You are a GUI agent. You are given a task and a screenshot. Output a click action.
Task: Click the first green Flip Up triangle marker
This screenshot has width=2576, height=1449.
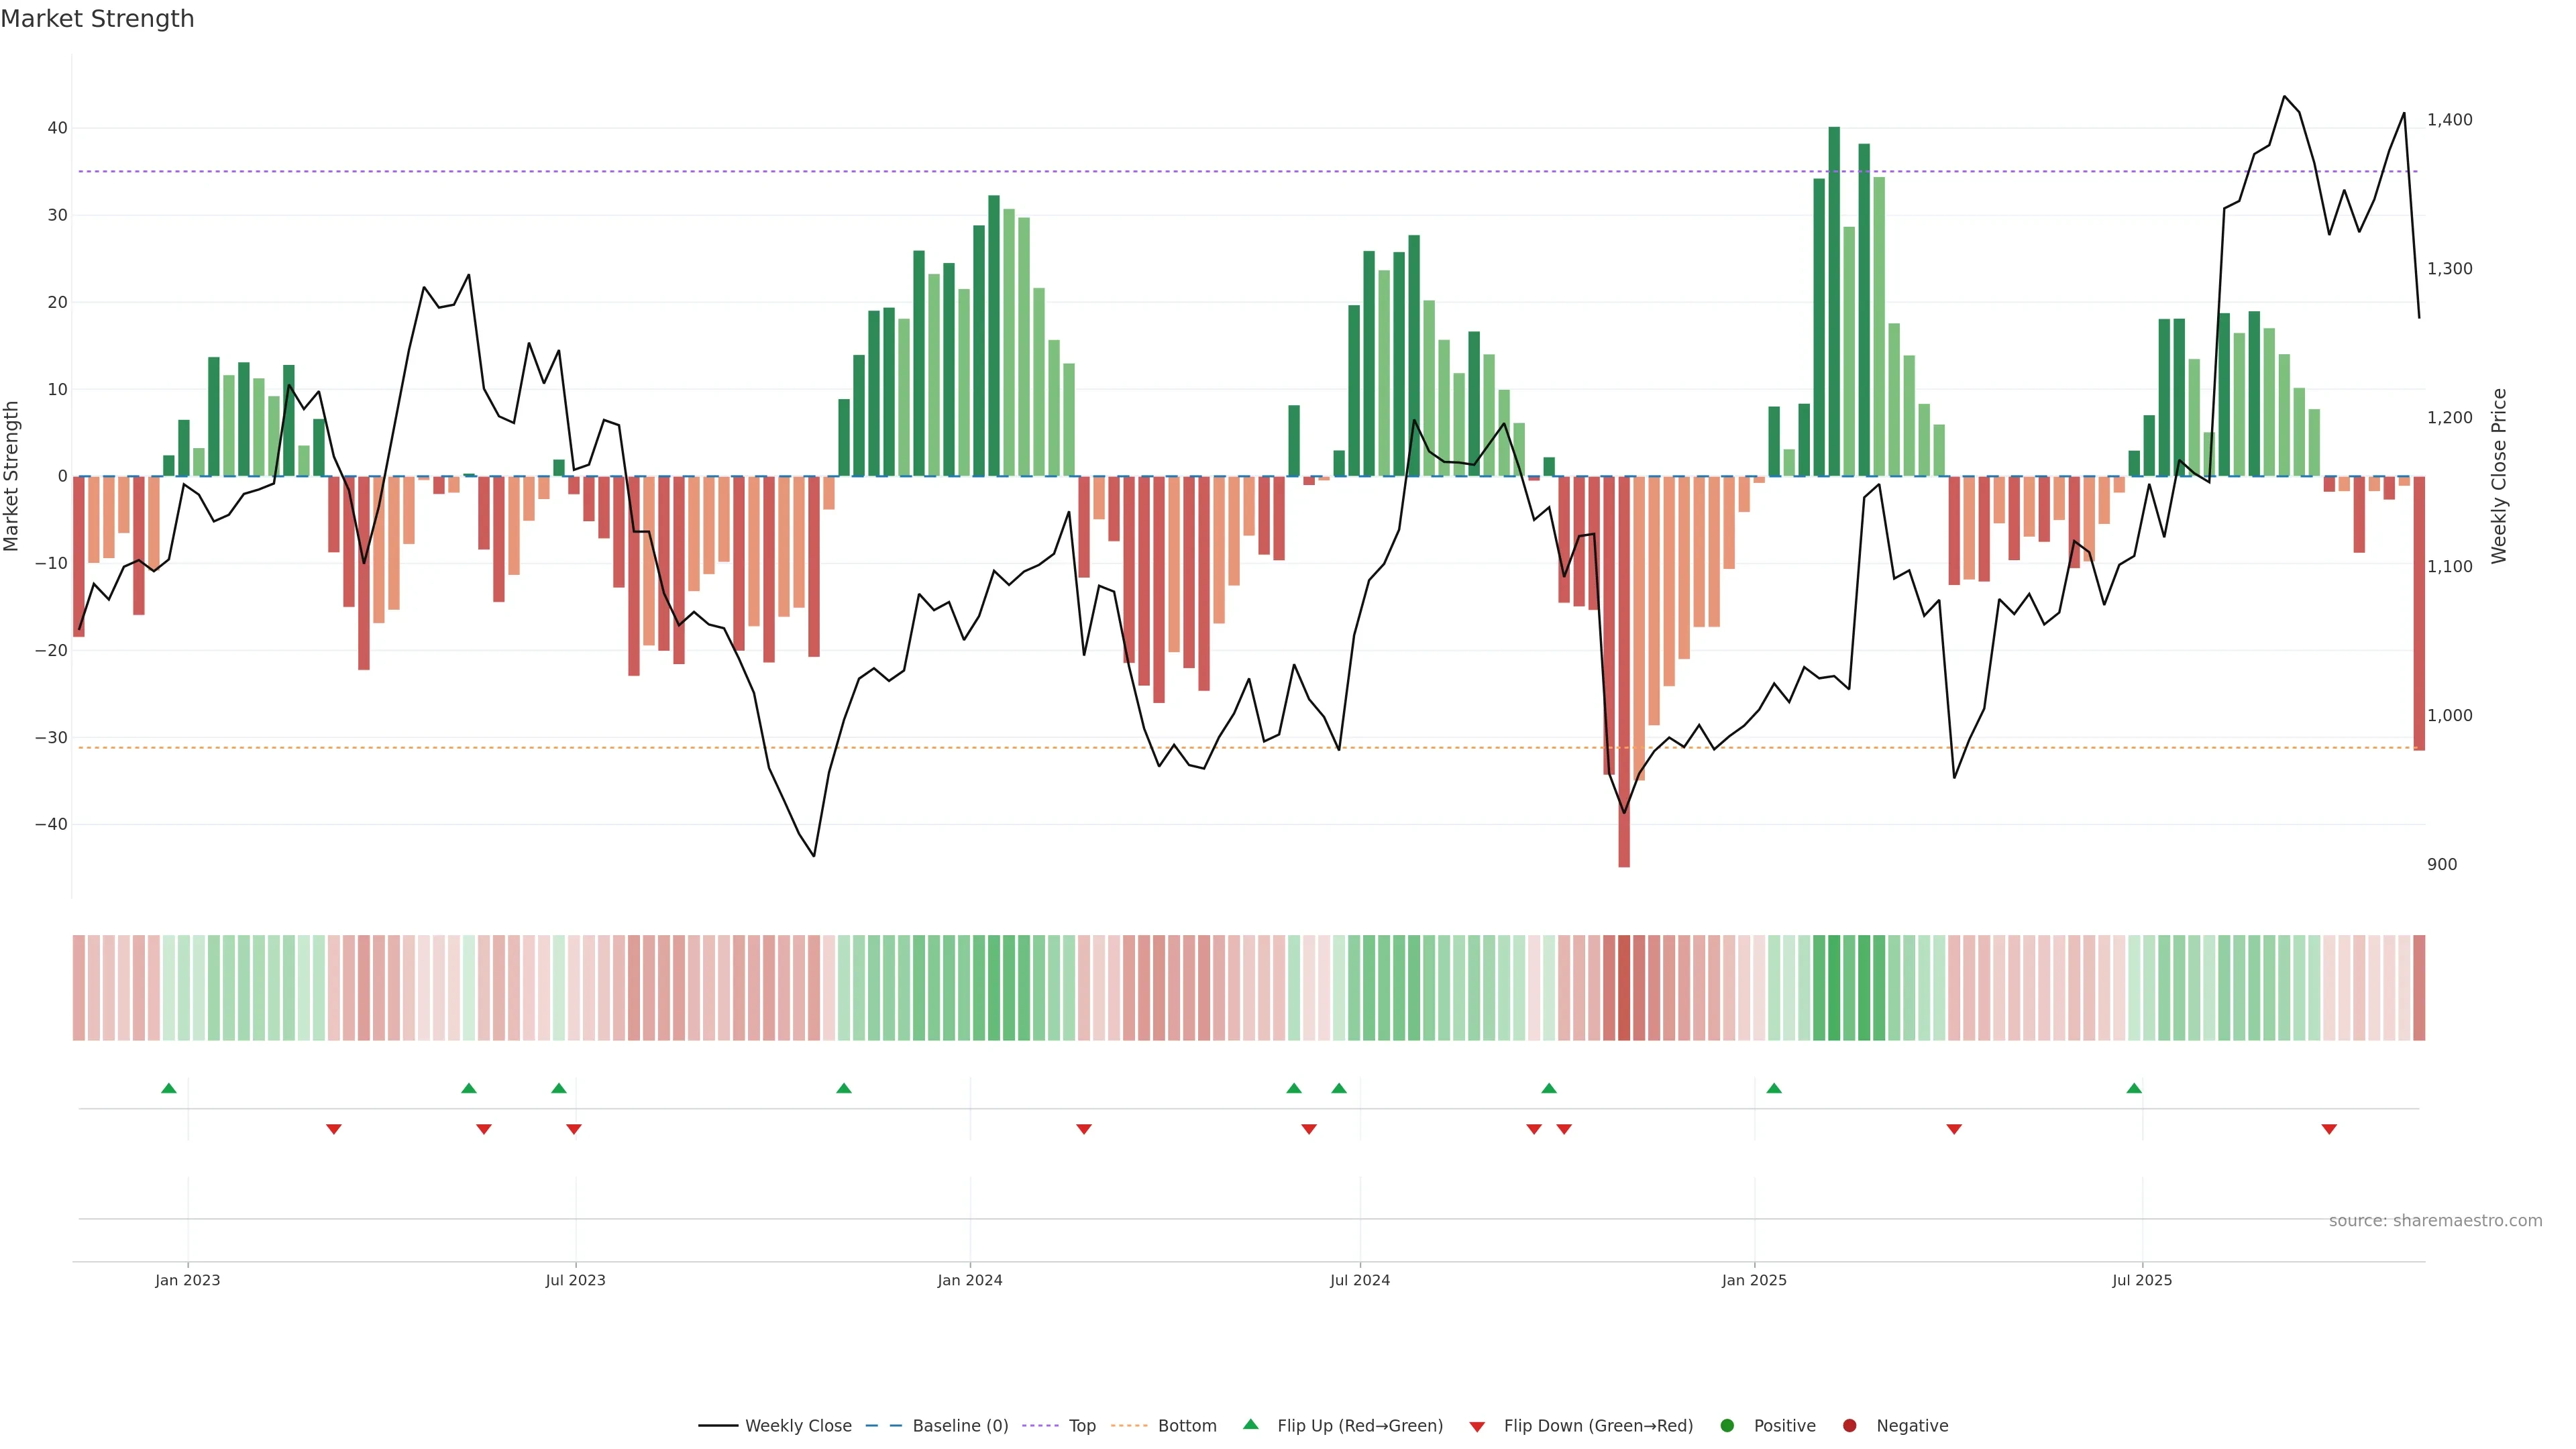pos(169,1088)
